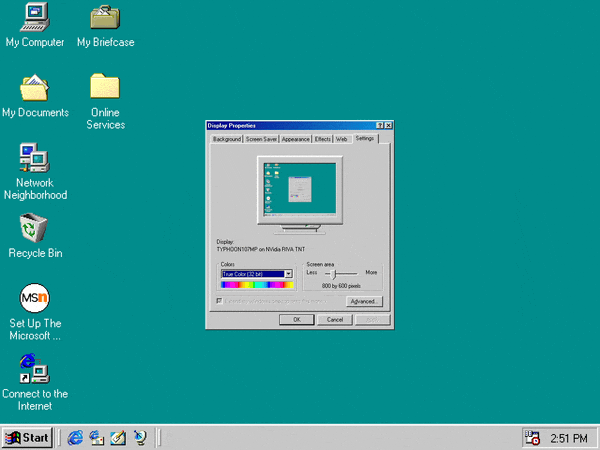Click the Outlook Express Quick Launch icon

pyautogui.click(x=97, y=437)
